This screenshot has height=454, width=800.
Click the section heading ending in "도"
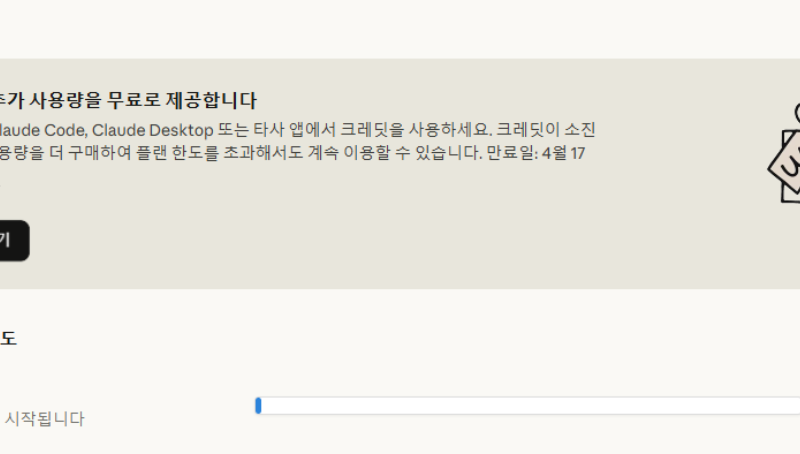pos(8,339)
